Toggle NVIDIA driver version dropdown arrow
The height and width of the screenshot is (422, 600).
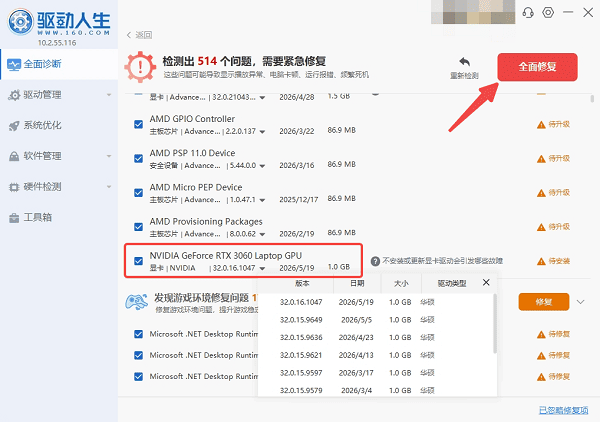(x=262, y=268)
